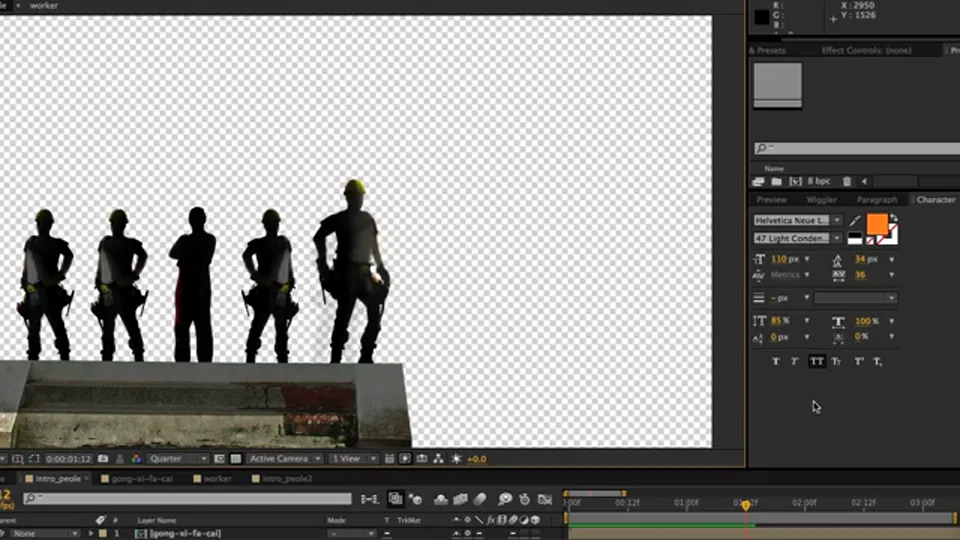Click the eyedropper in the Character panel

coord(855,221)
